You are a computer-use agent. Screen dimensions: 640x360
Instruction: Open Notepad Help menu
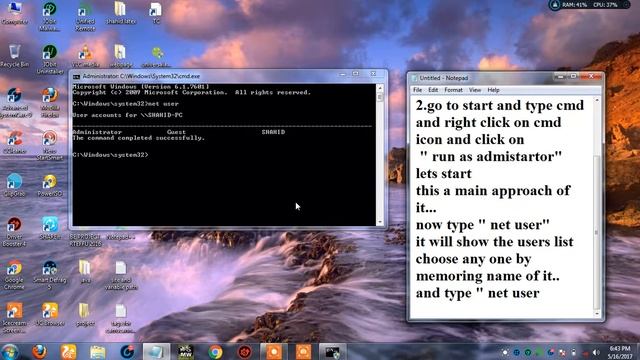pyautogui.click(x=493, y=90)
